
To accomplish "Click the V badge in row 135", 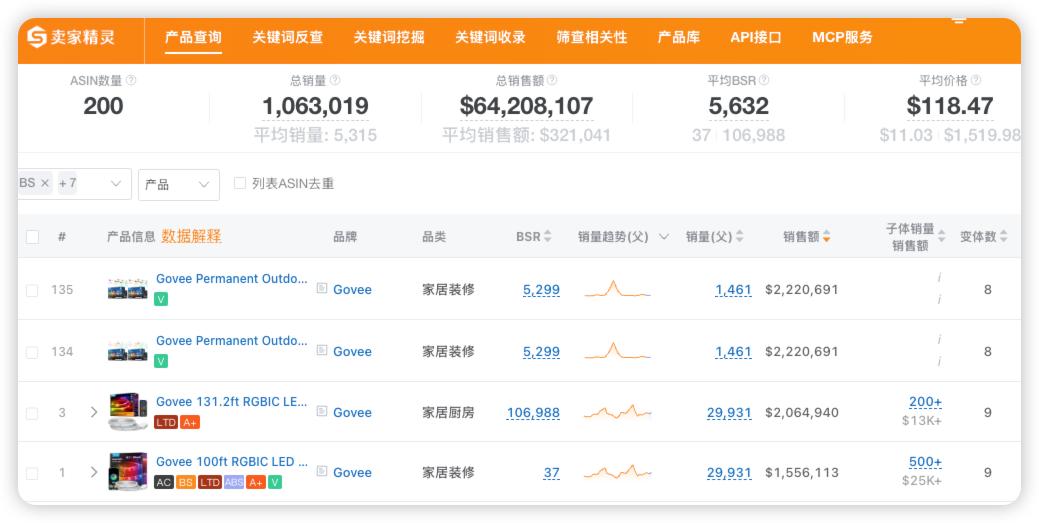I will pos(161,300).
